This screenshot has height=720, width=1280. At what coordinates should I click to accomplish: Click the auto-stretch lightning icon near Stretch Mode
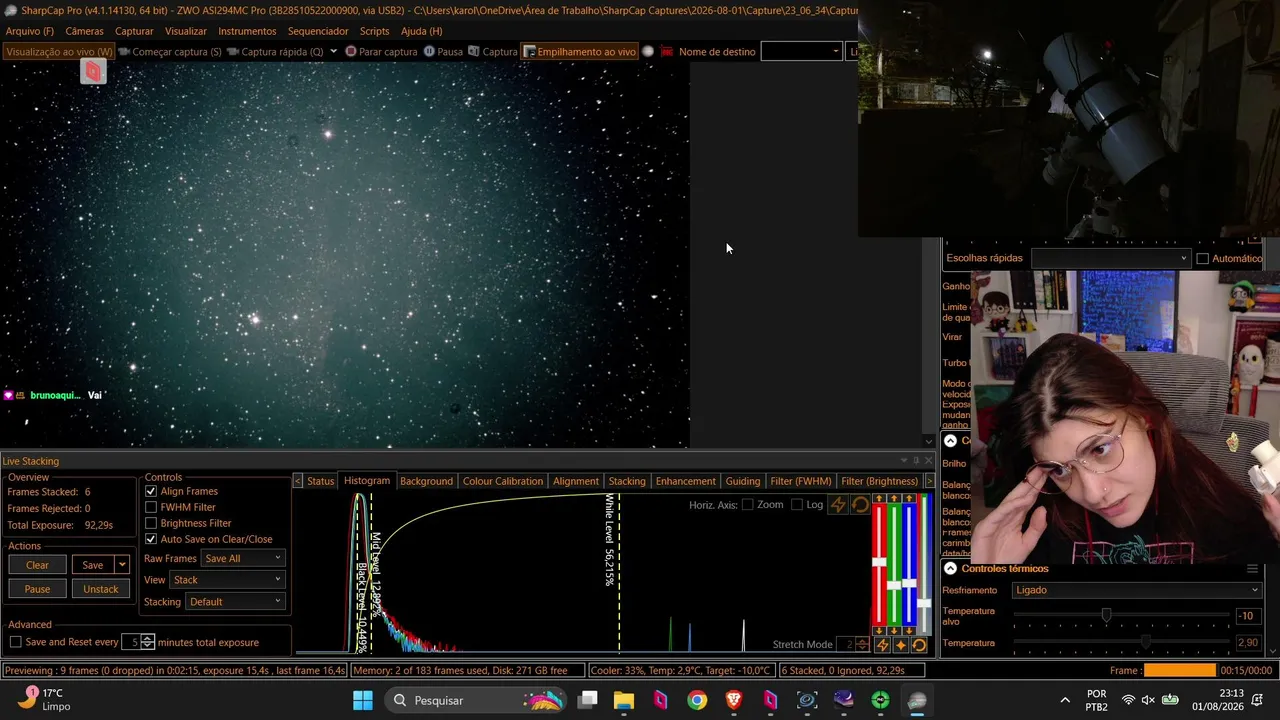click(882, 645)
